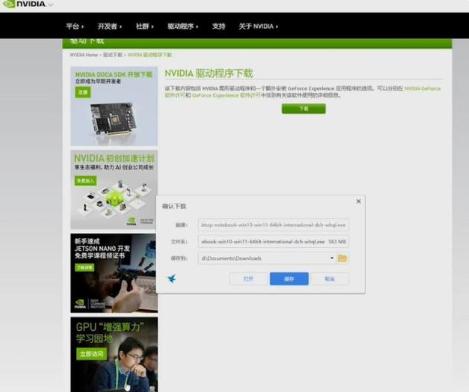Click the file name input field
Screen dimensions: 469x392
[x=273, y=241]
